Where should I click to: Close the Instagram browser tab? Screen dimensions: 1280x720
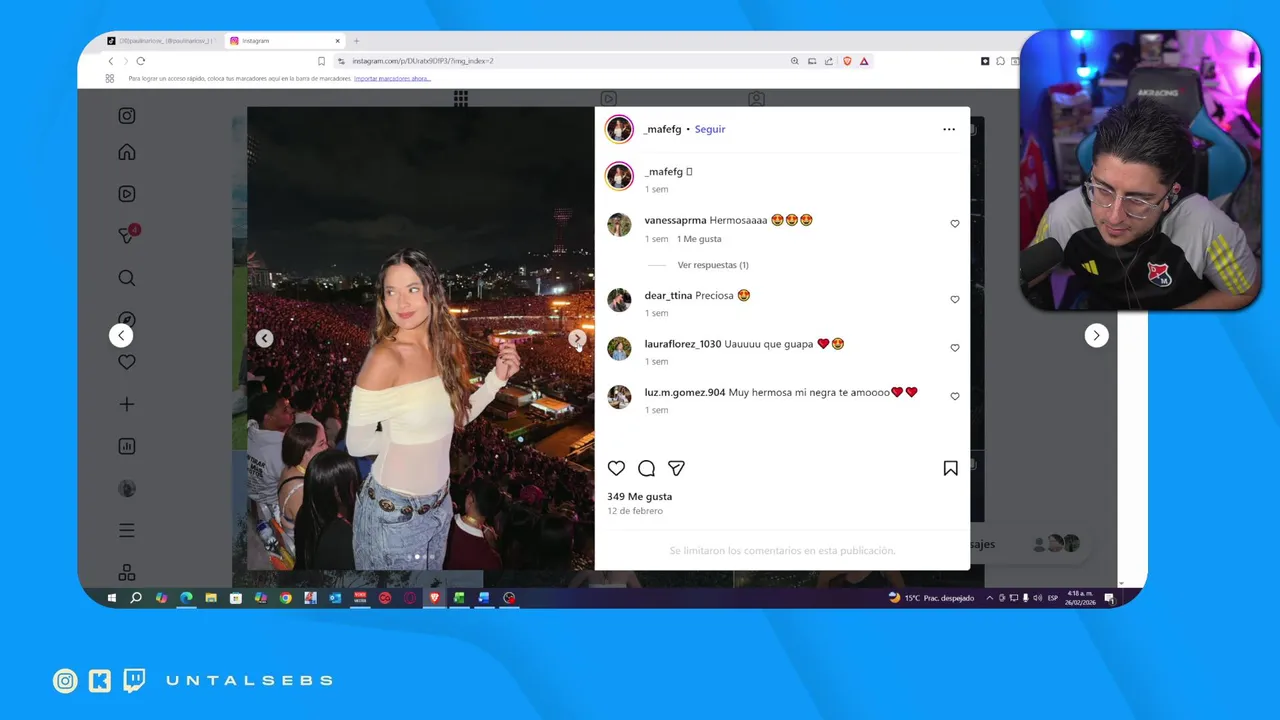[x=338, y=41]
